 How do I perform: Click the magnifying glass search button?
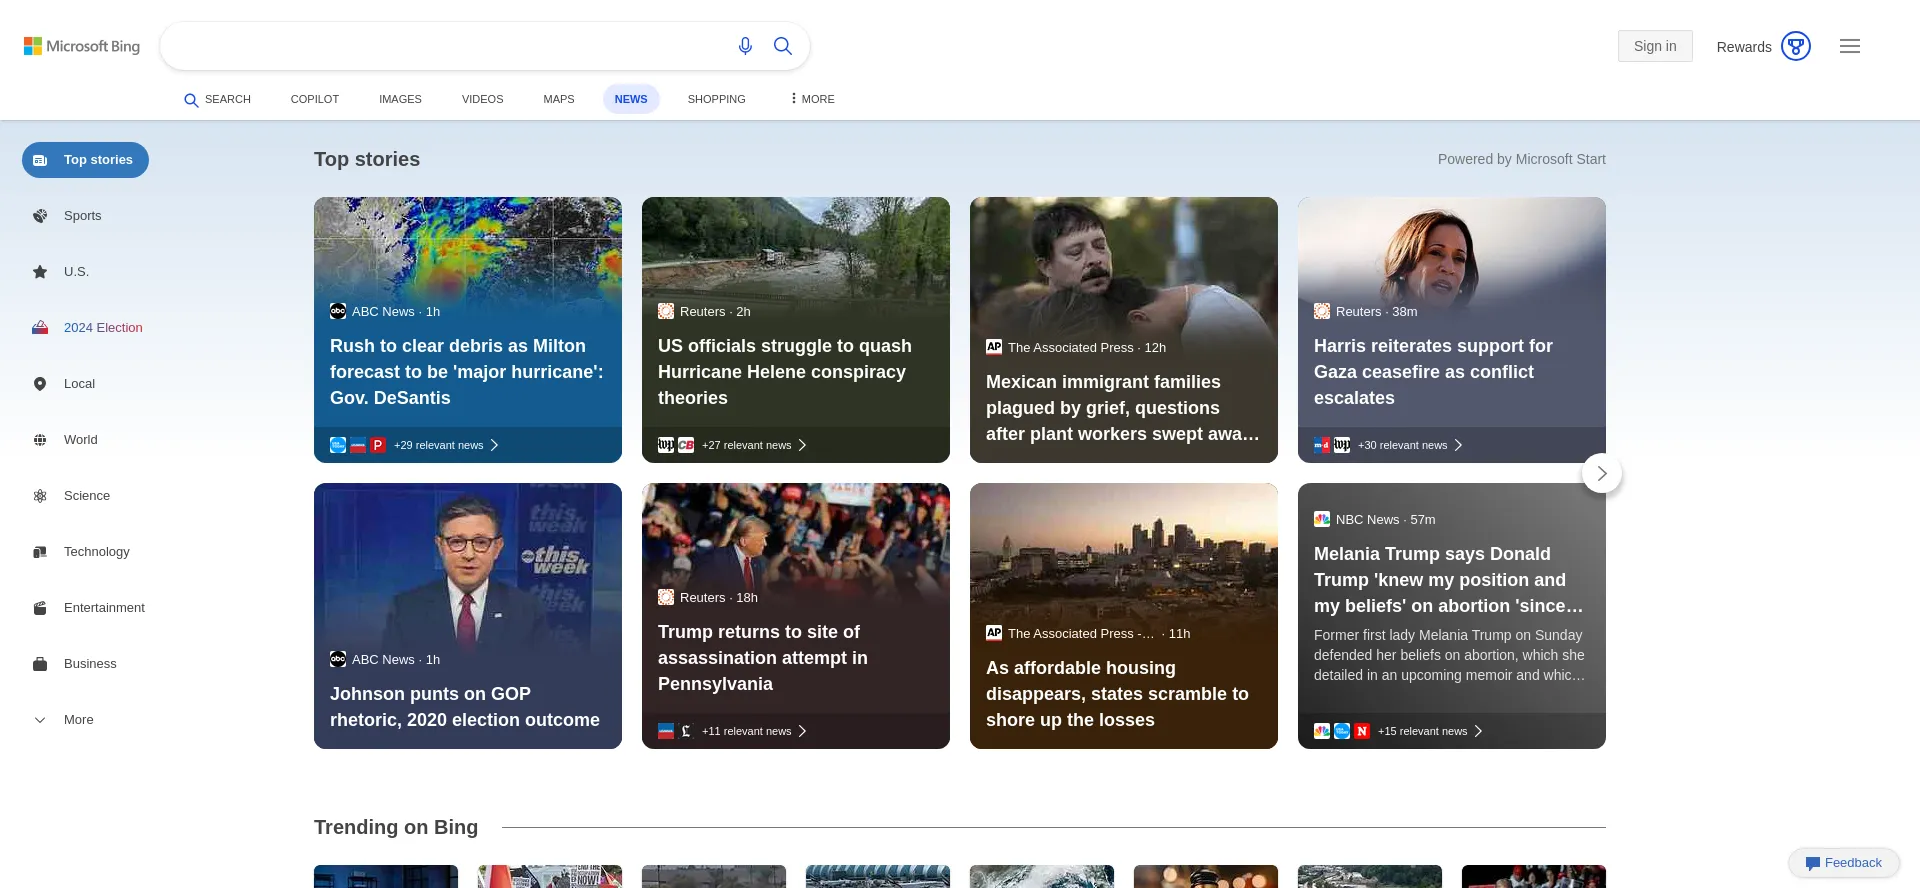pyautogui.click(x=783, y=46)
